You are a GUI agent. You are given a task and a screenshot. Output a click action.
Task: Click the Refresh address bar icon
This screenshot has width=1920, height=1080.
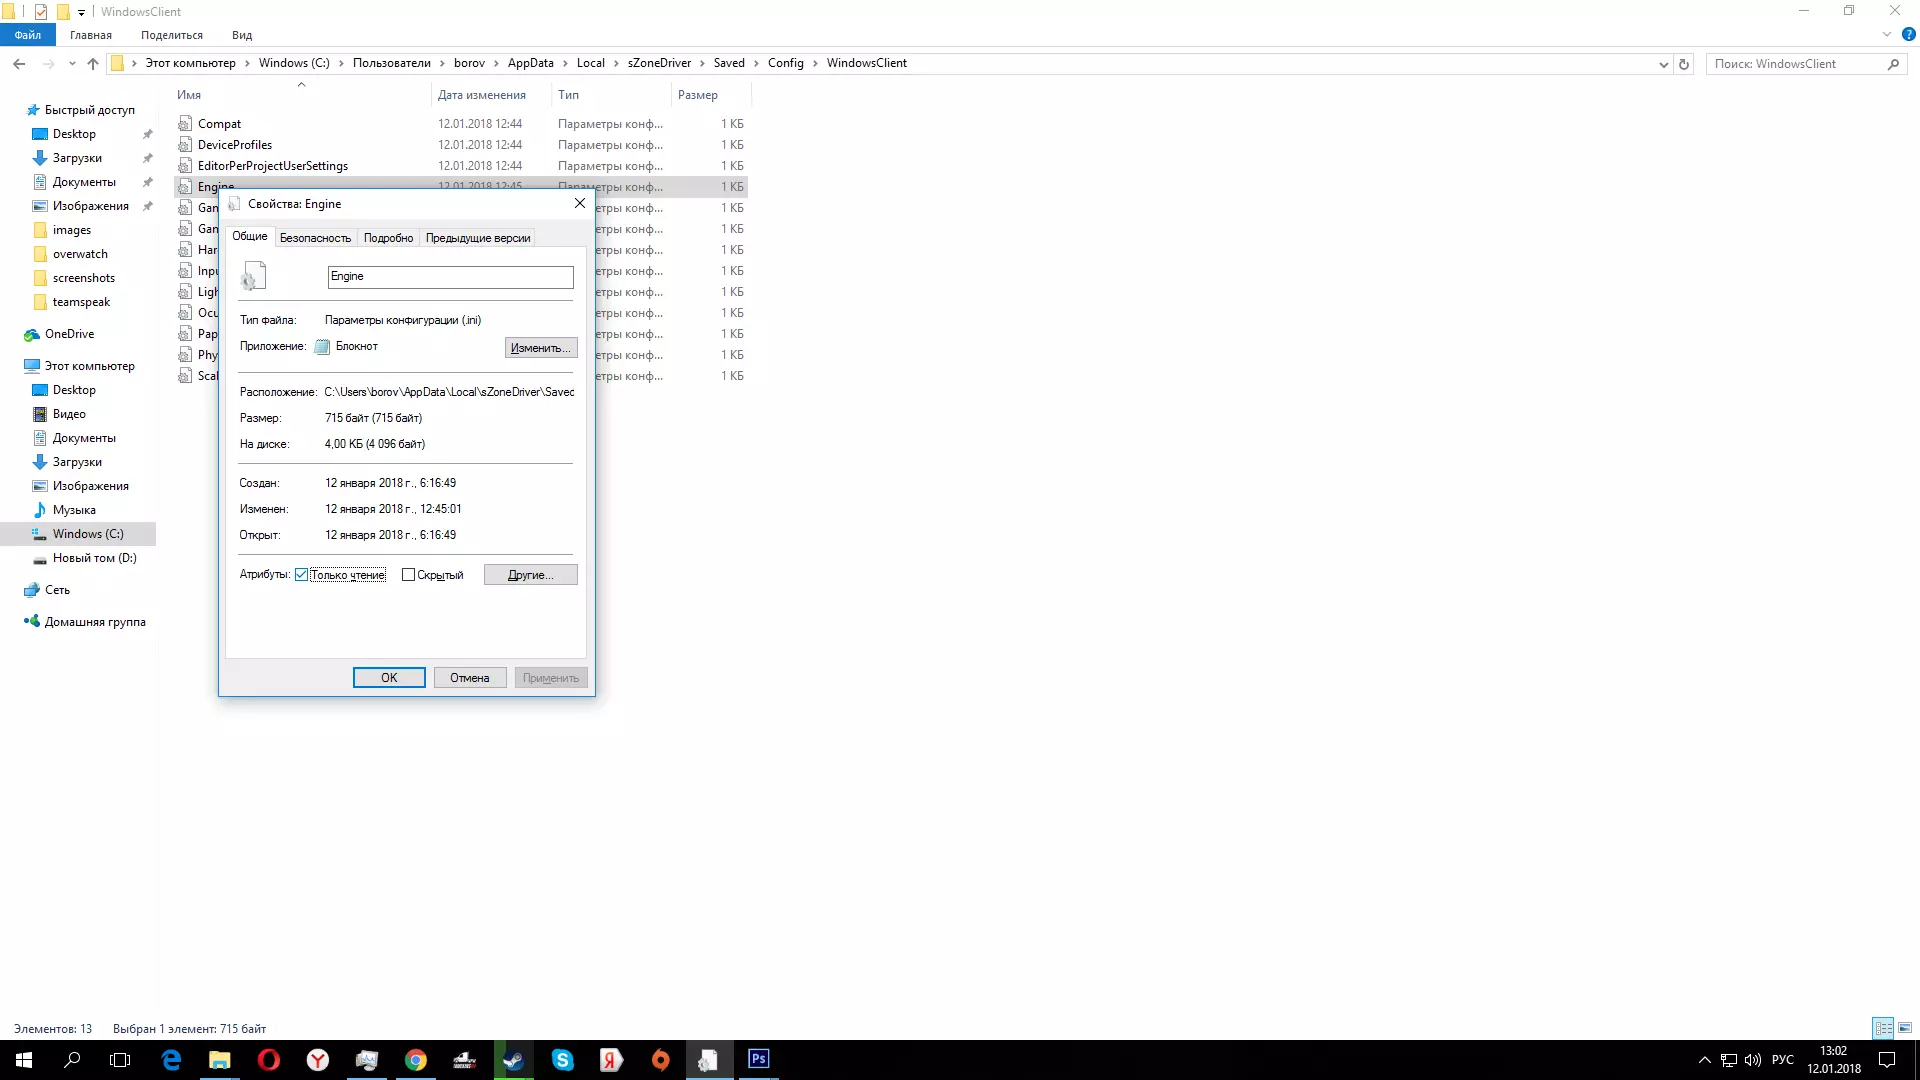point(1684,64)
